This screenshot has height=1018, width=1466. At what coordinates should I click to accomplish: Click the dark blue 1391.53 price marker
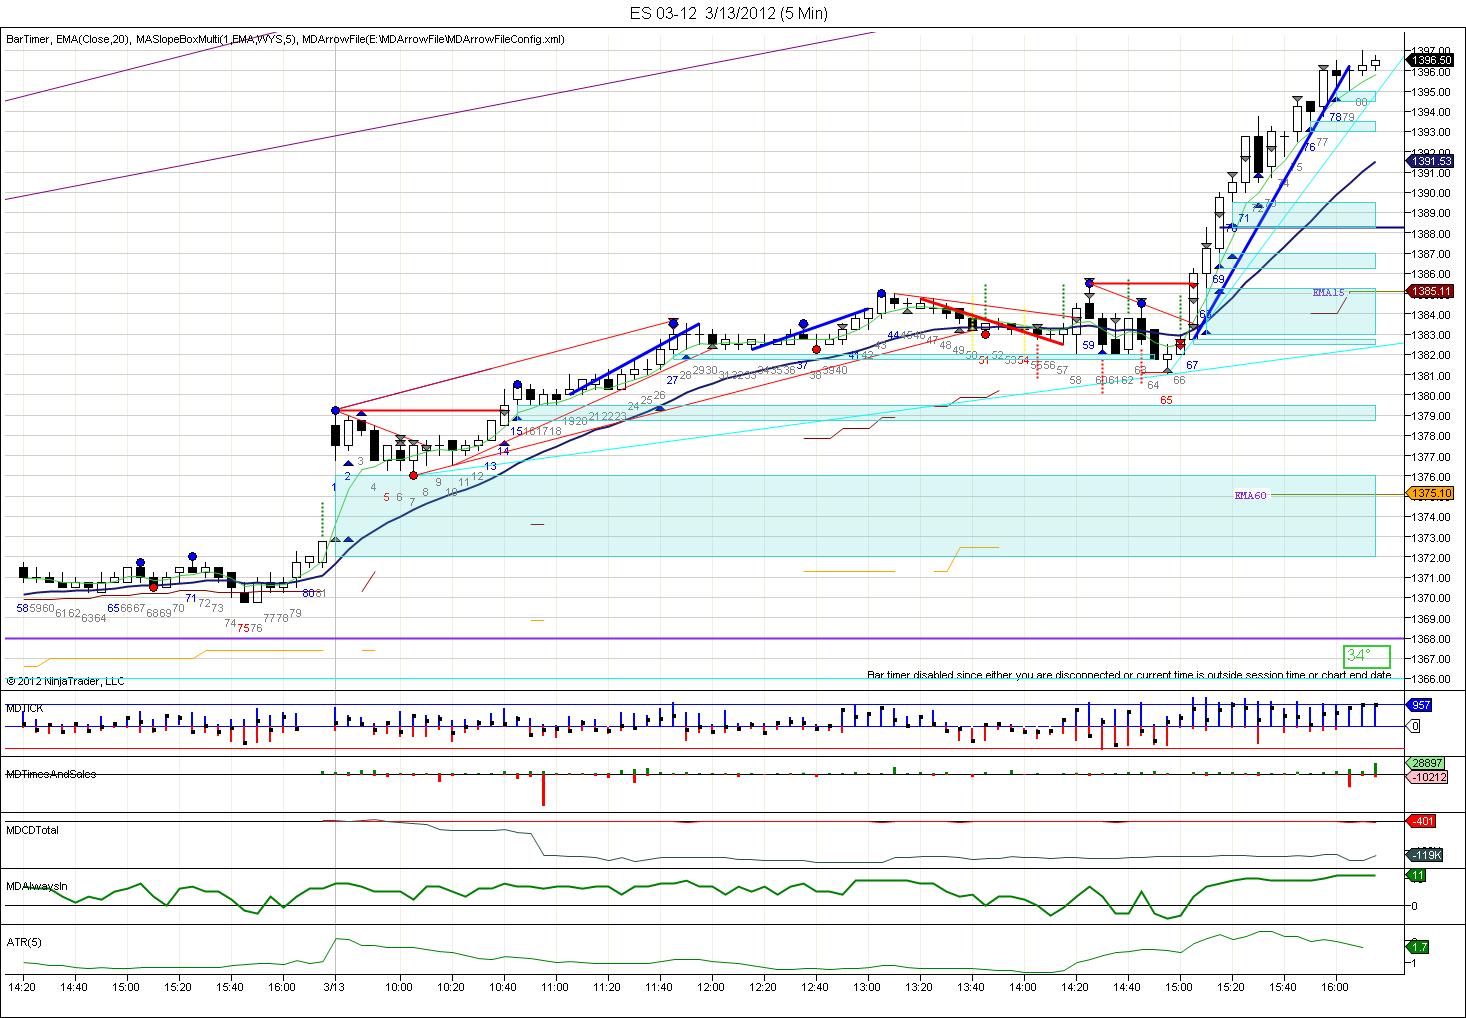[1430, 160]
